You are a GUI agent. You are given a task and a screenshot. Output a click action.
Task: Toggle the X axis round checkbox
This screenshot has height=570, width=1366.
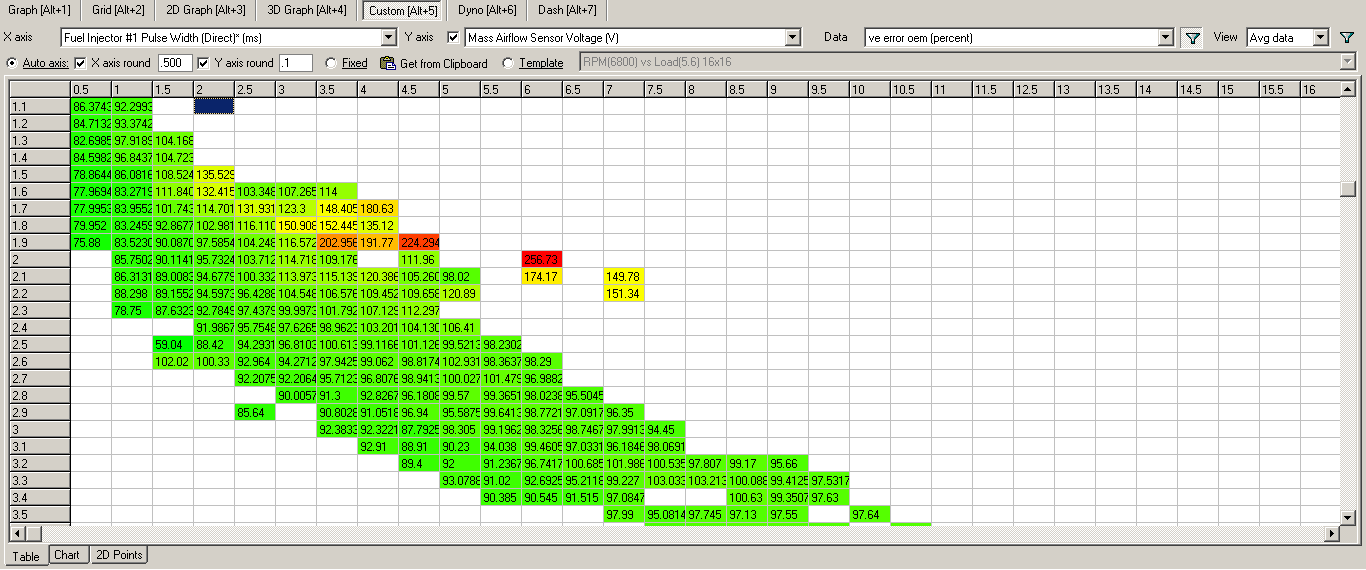pos(81,63)
